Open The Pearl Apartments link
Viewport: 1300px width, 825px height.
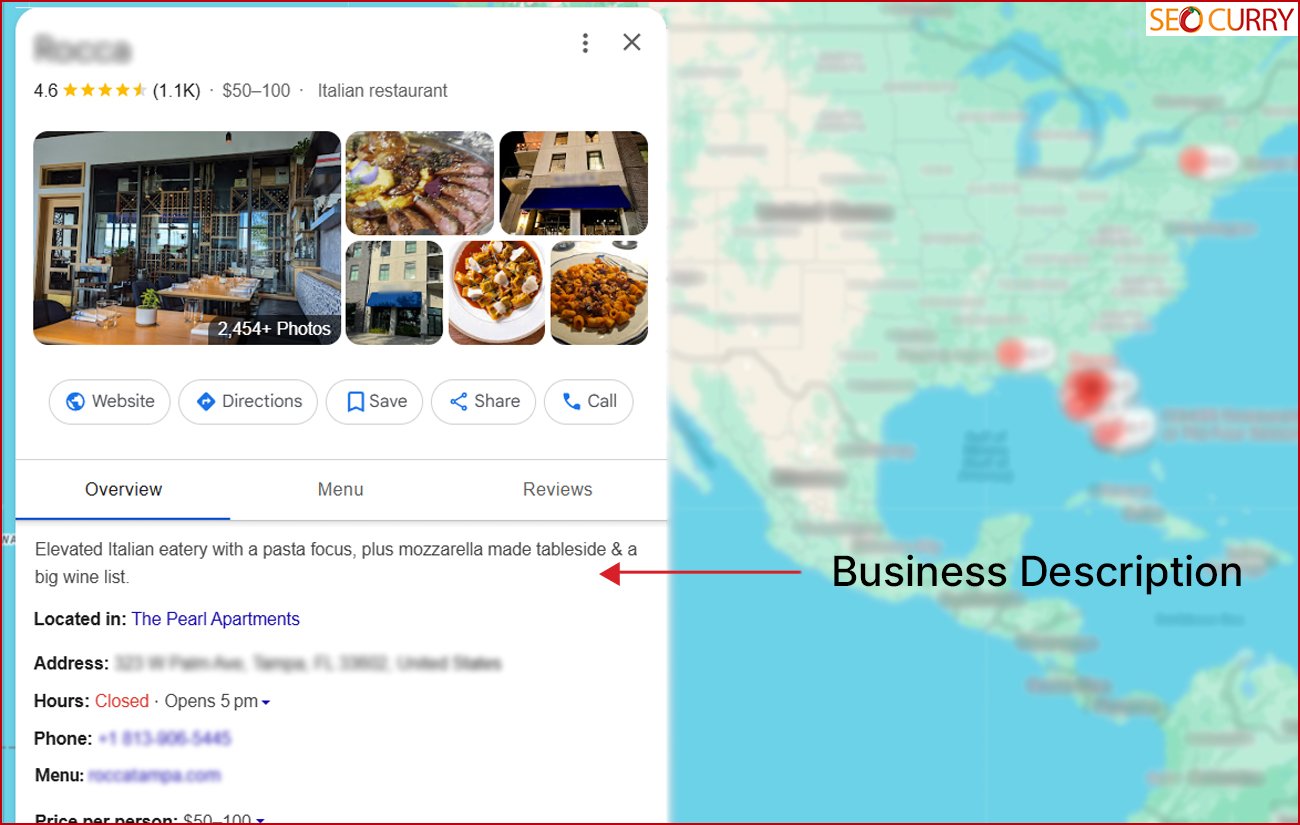(216, 619)
